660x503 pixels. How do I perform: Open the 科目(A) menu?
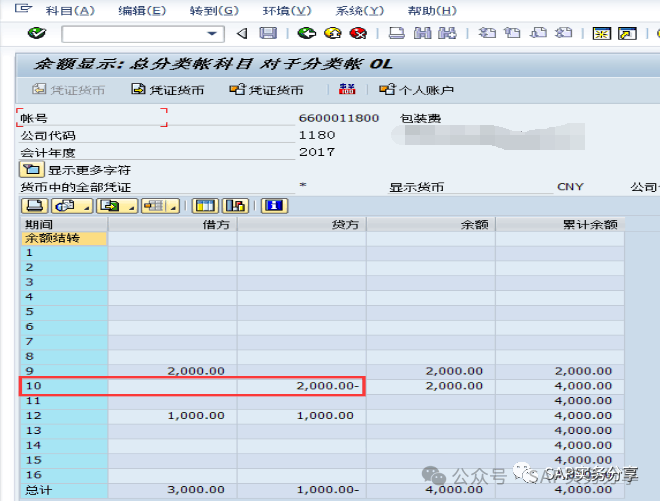point(68,10)
